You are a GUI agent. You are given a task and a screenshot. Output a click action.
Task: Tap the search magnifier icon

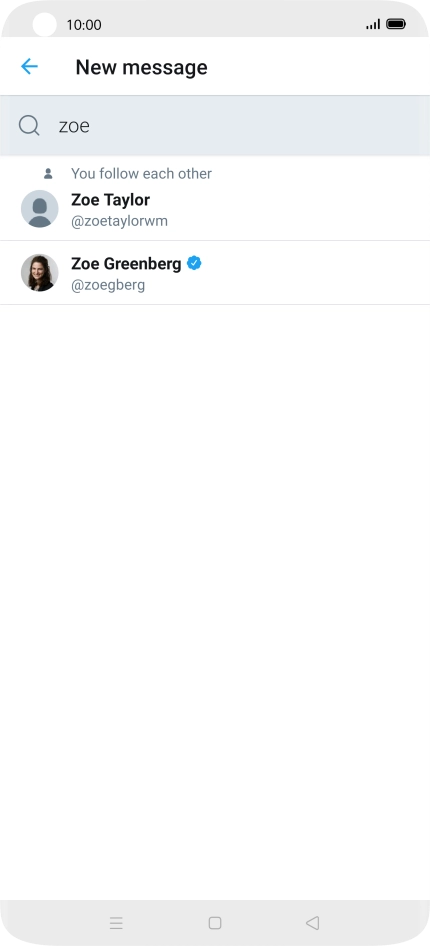[x=29, y=125]
